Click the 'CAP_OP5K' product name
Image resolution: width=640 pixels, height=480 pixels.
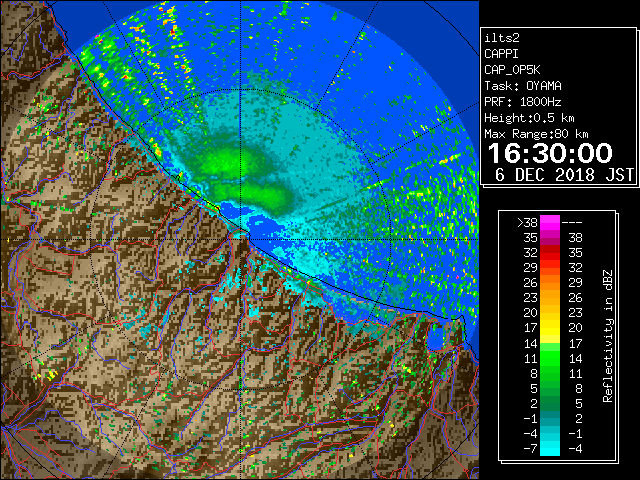(x=512, y=70)
